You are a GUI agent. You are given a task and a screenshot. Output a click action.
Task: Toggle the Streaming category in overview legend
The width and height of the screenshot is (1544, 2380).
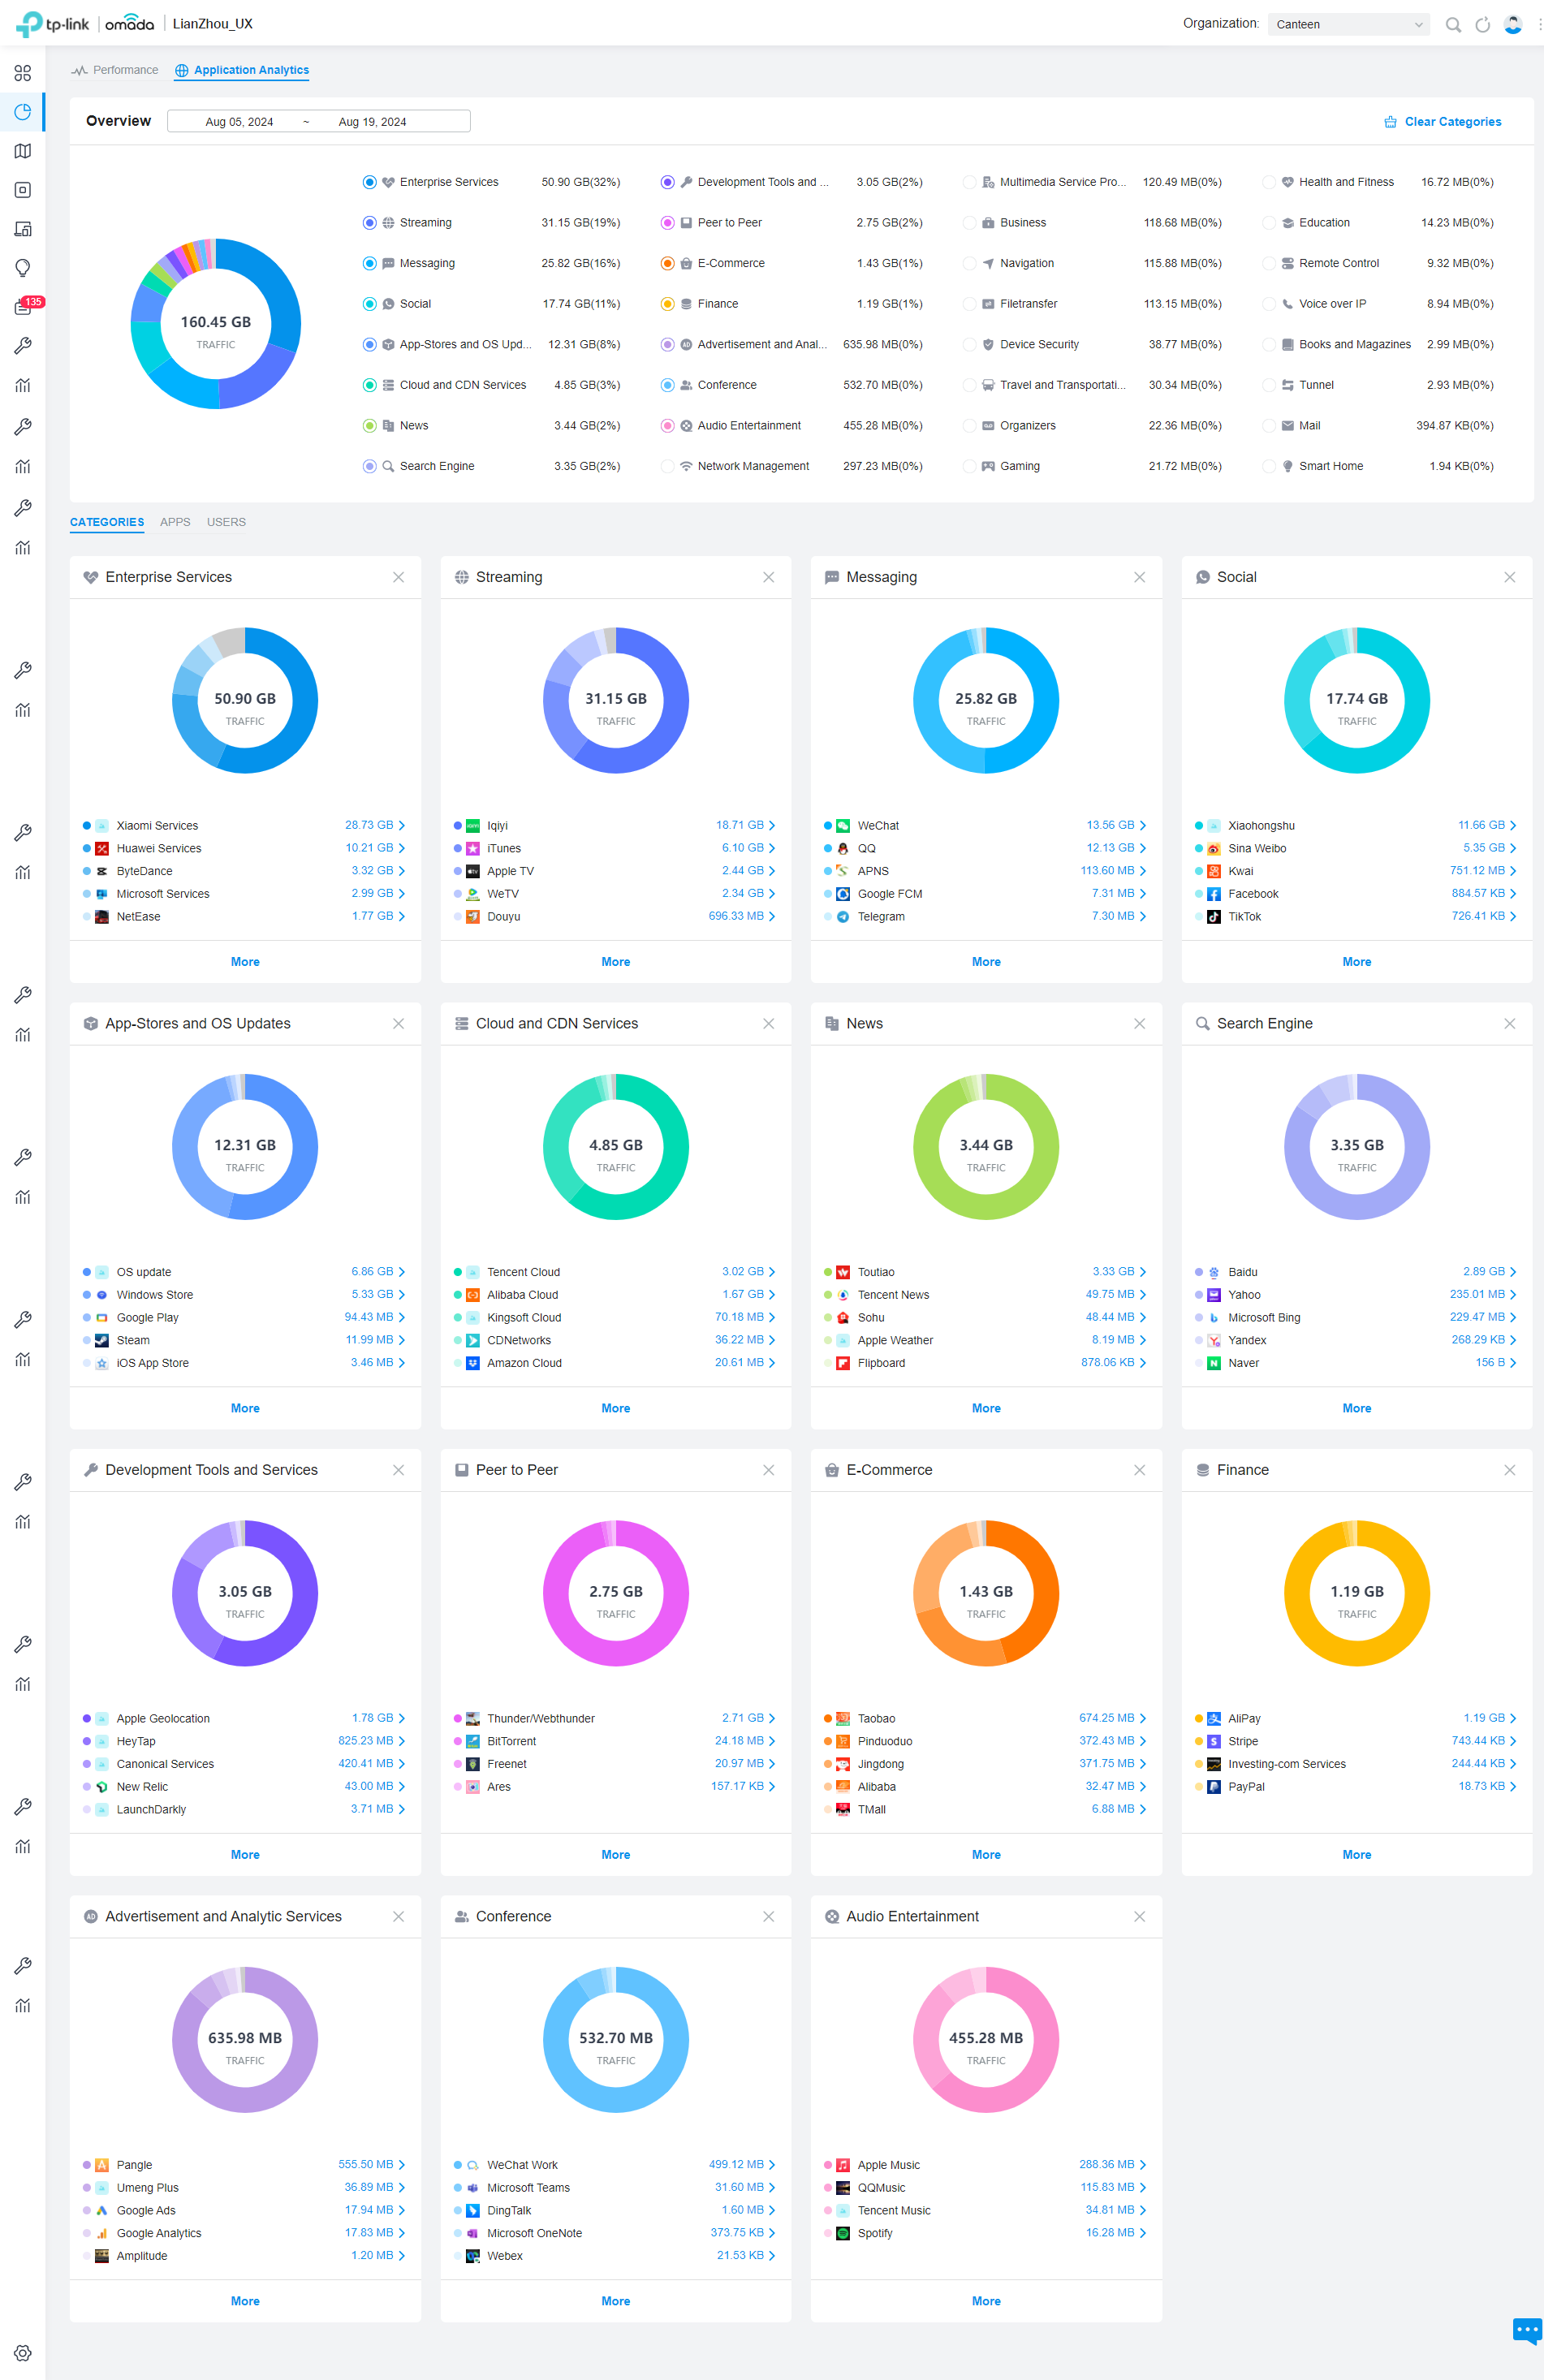coord(369,223)
